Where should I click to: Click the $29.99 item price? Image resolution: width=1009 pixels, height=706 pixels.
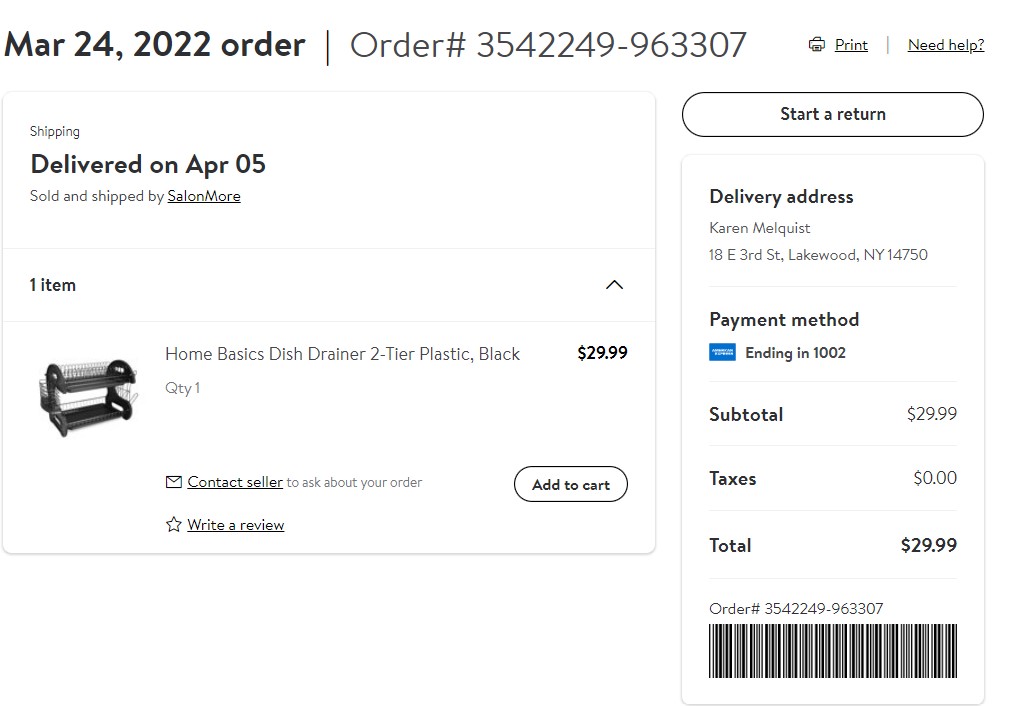[602, 353]
